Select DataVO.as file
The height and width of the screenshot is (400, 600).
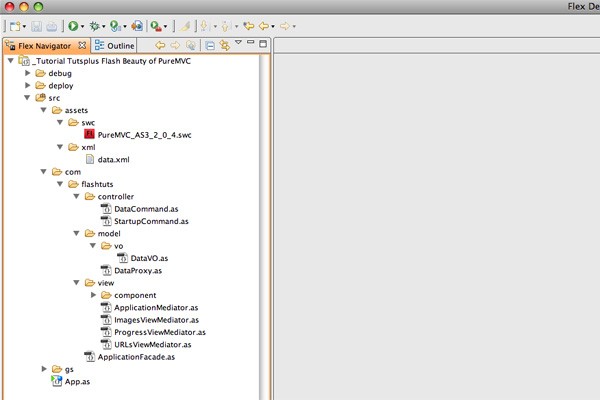(149, 258)
